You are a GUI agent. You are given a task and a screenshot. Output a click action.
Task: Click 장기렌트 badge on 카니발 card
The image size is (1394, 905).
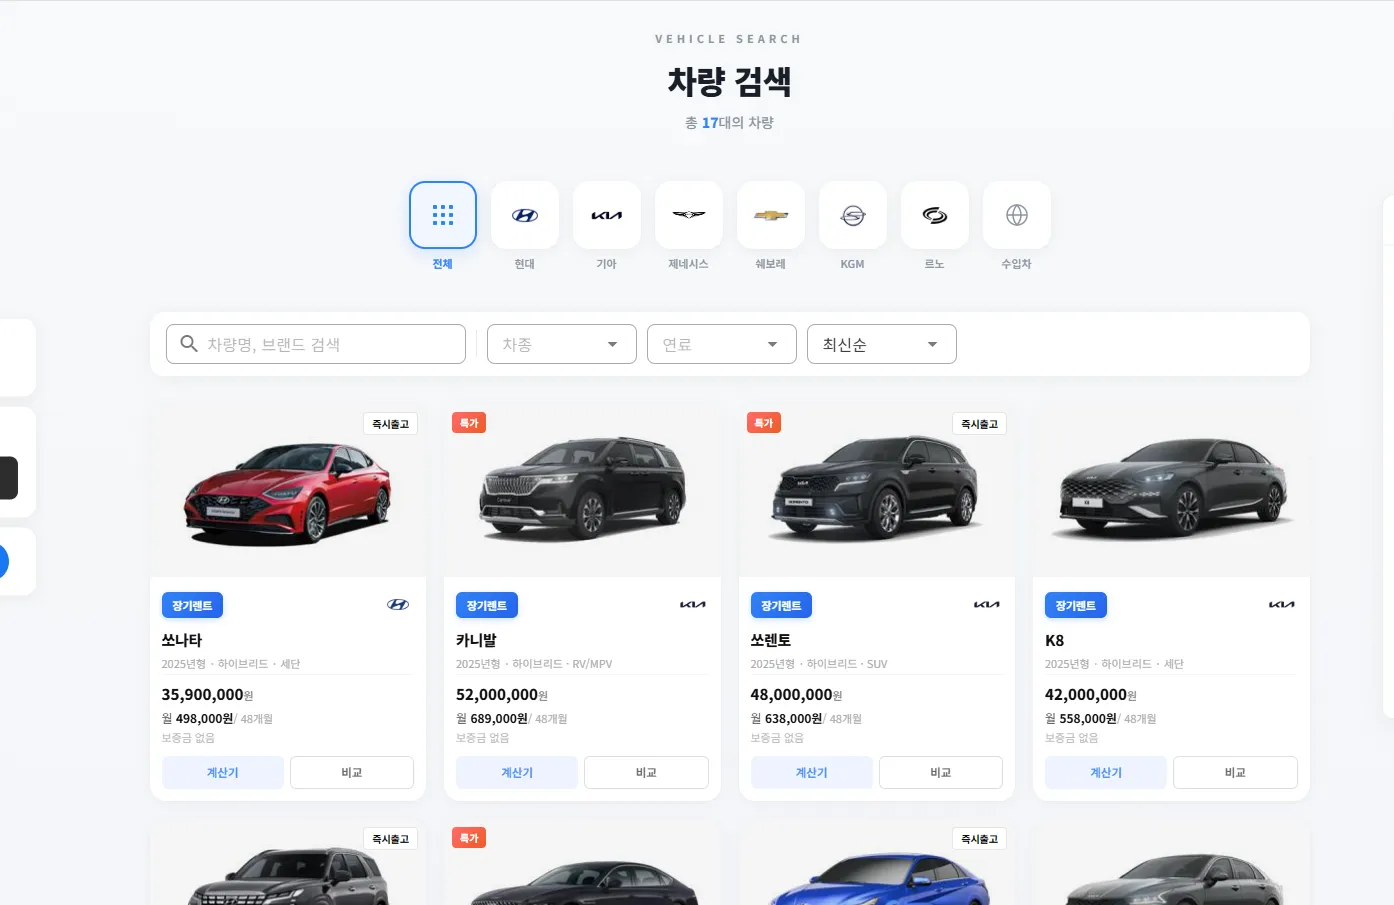pyautogui.click(x=487, y=606)
